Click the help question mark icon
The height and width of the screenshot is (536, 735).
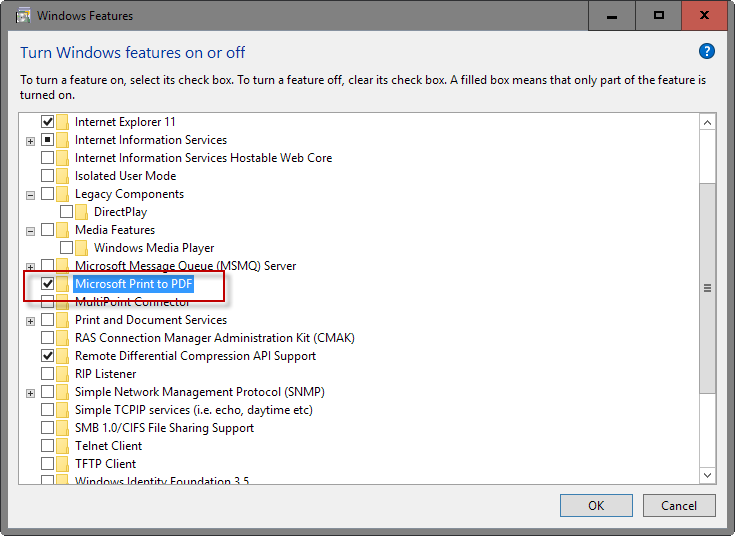[706, 52]
